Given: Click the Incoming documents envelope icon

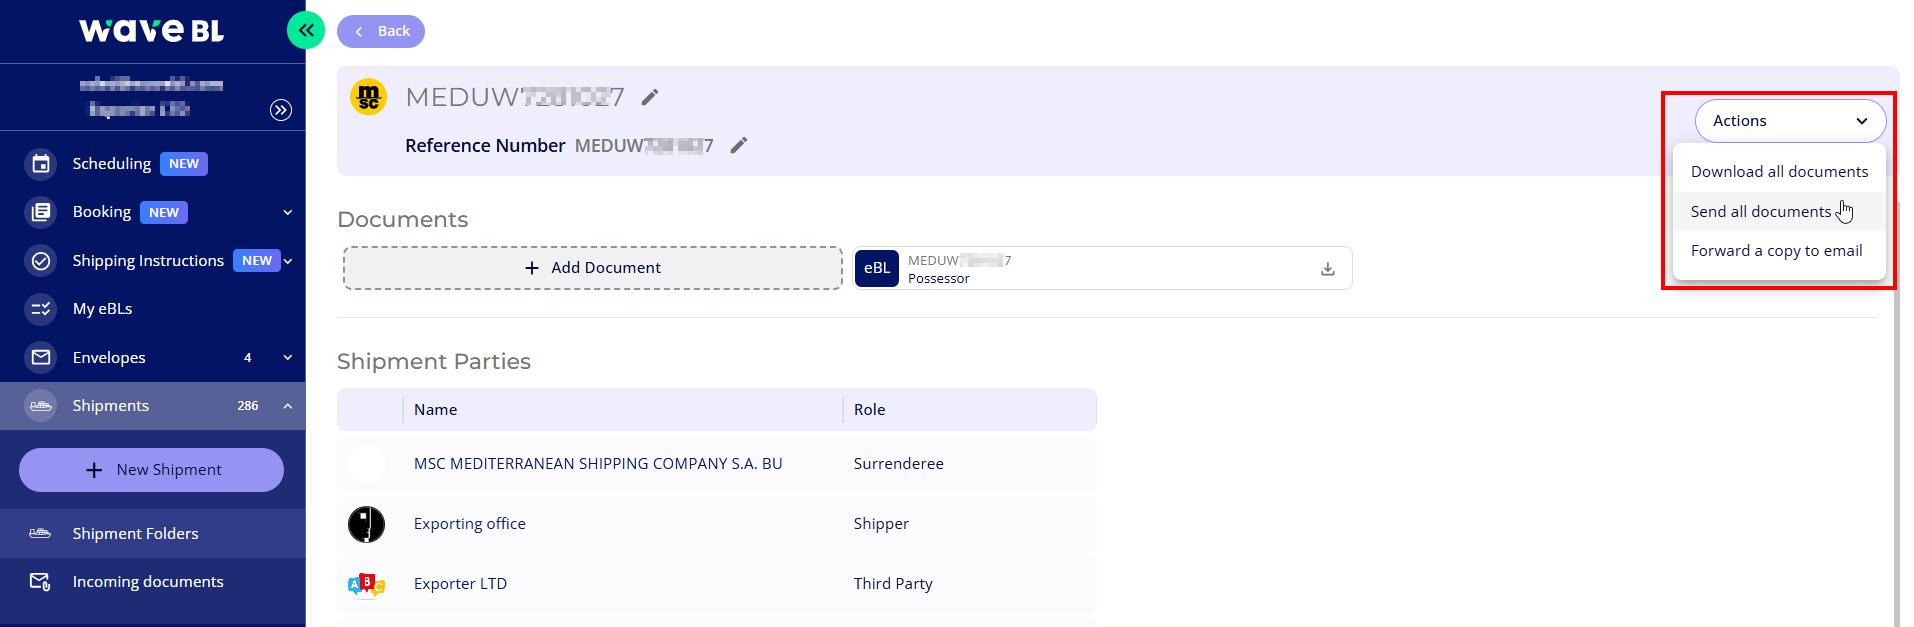Looking at the screenshot, I should point(40,581).
